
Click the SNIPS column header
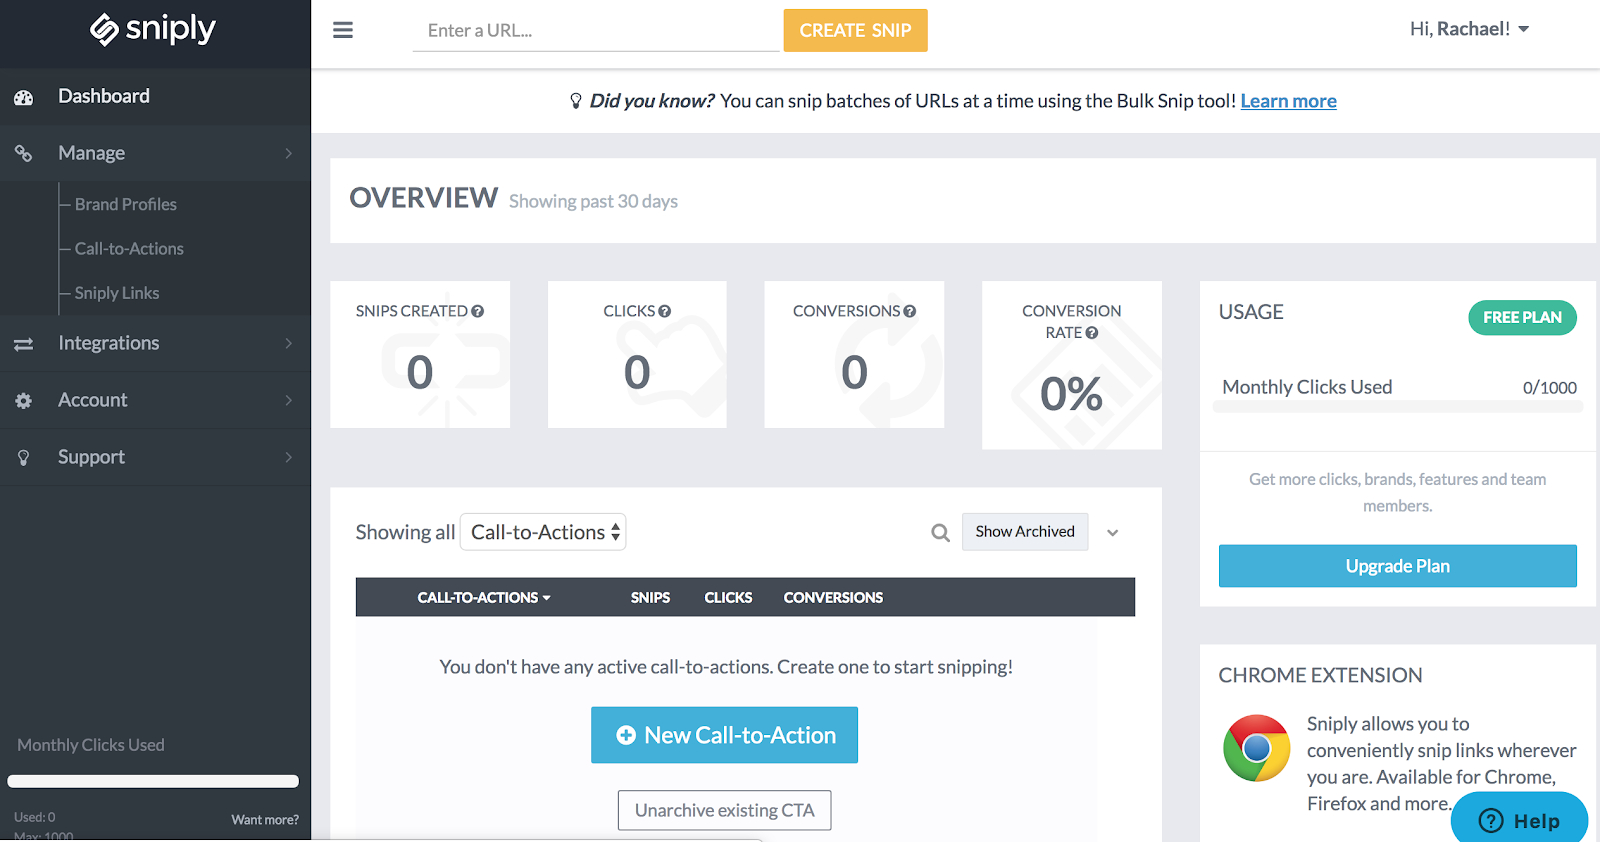point(650,597)
